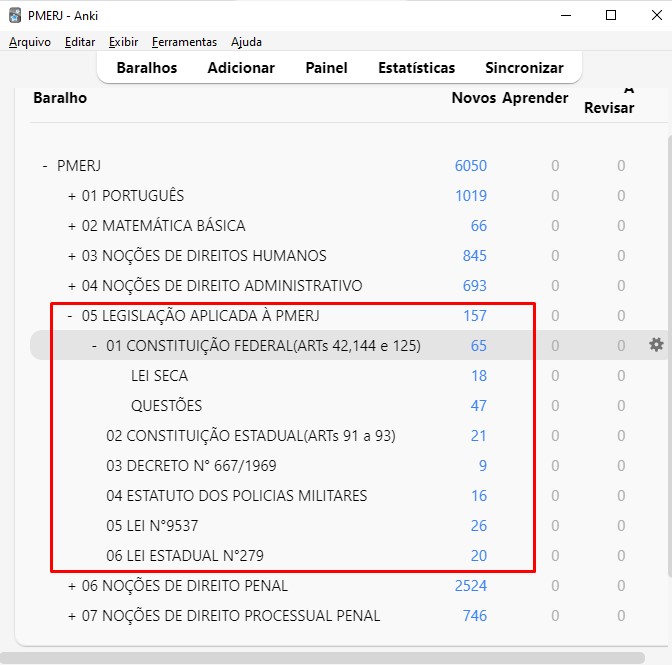Click Adicionar to add a card
This screenshot has width=672, height=665.
pyautogui.click(x=241, y=68)
